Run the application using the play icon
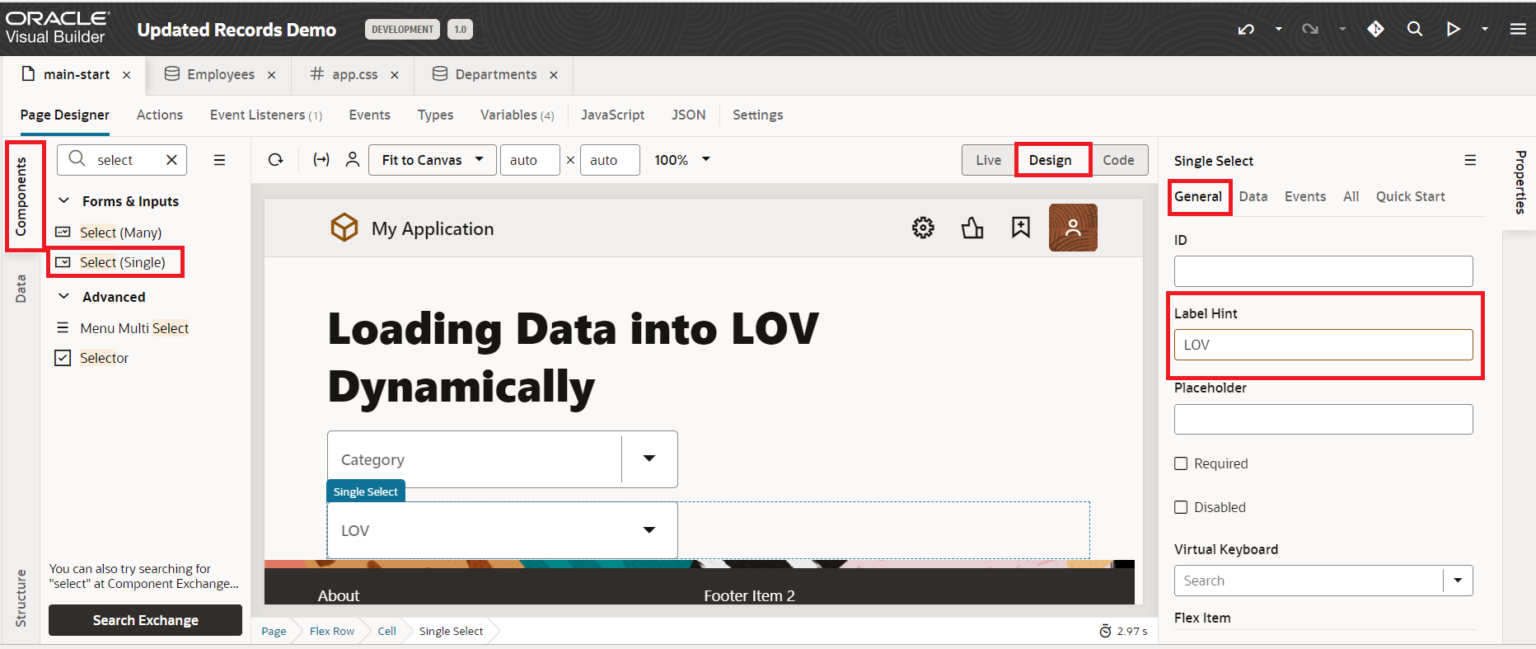Image resolution: width=1536 pixels, height=649 pixels. (x=1454, y=29)
